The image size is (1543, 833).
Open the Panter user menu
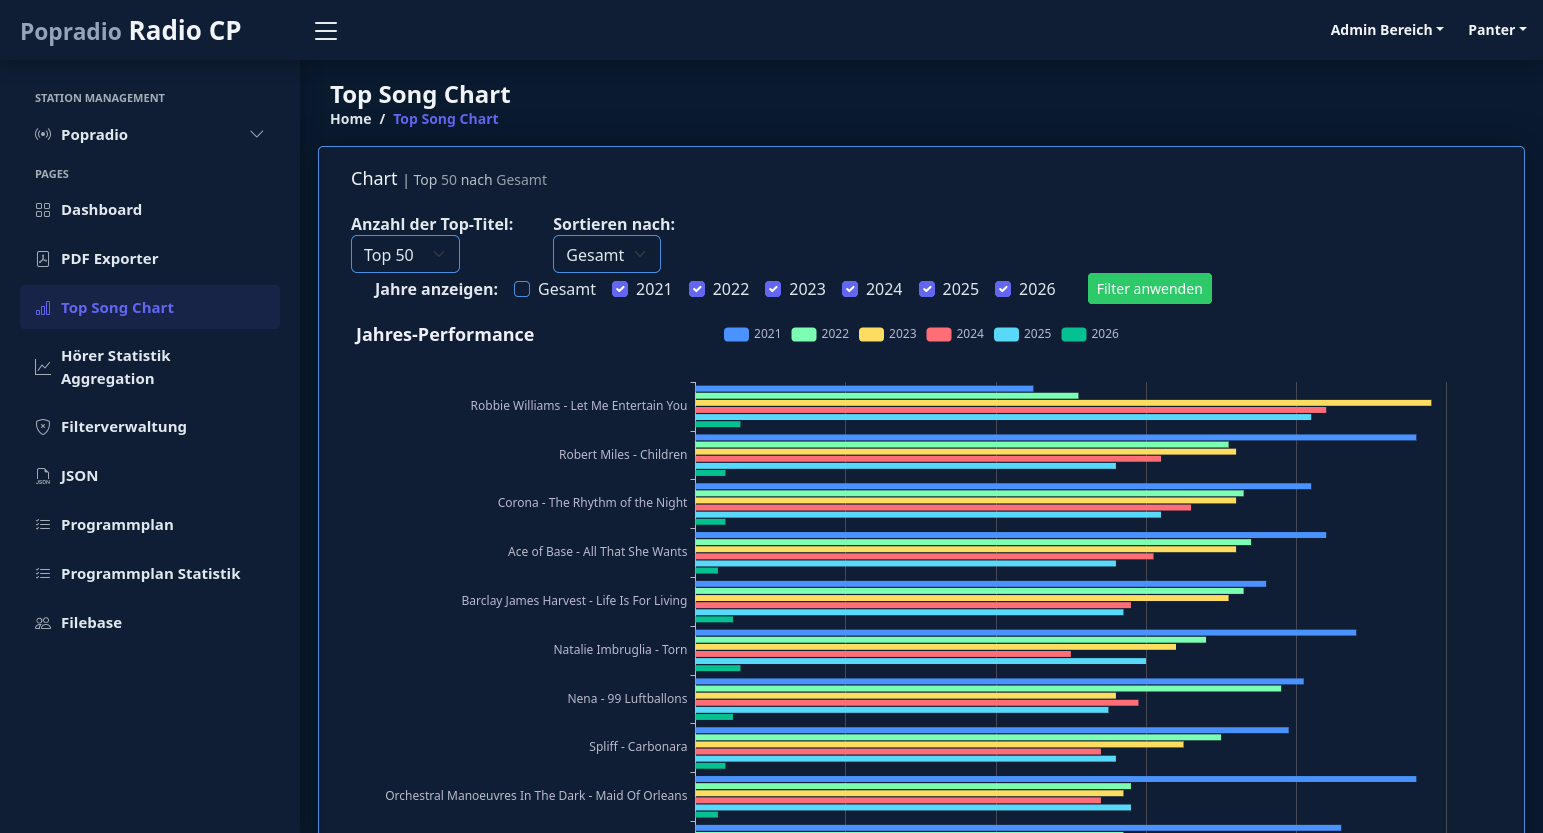pyautogui.click(x=1496, y=30)
